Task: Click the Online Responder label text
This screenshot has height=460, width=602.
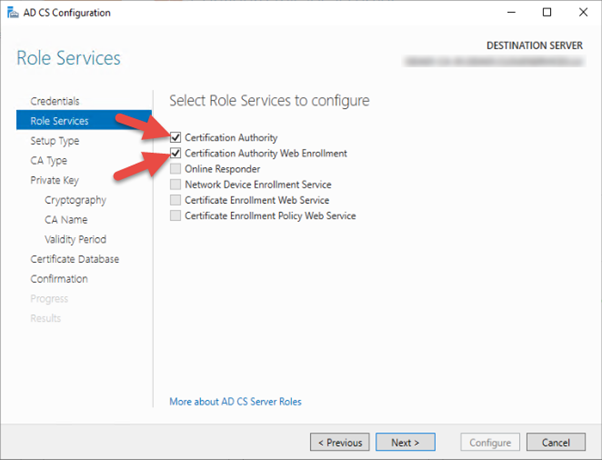Action: pos(222,169)
